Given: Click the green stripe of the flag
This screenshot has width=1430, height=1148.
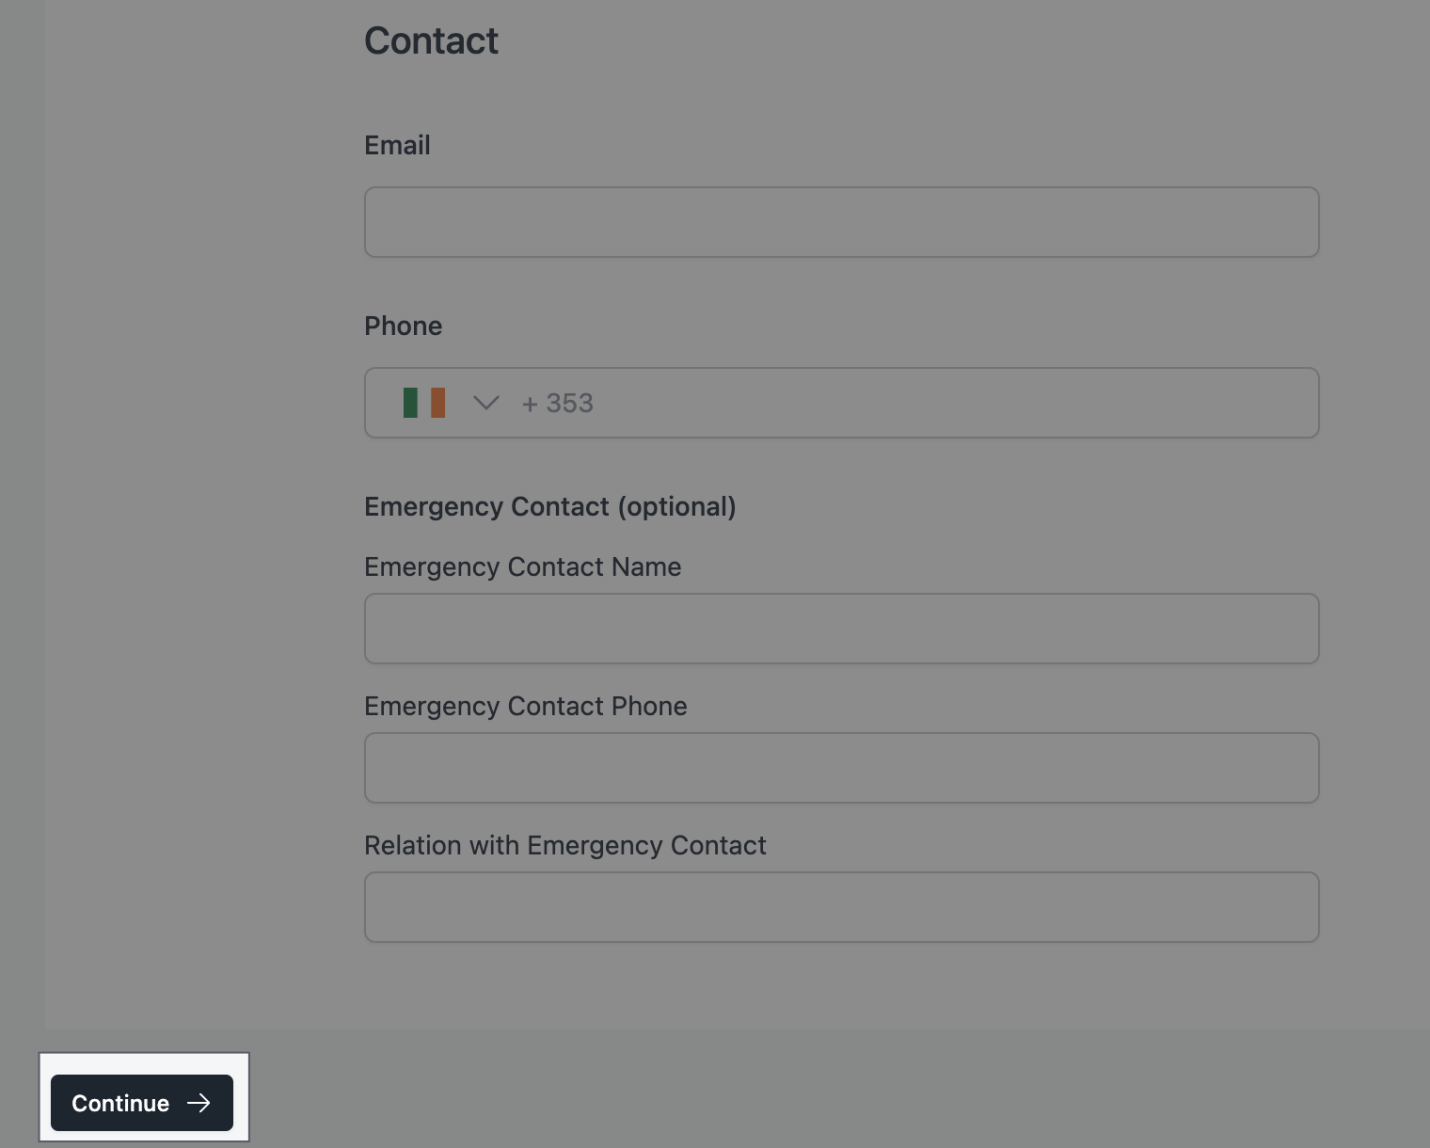Looking at the screenshot, I should (x=410, y=403).
